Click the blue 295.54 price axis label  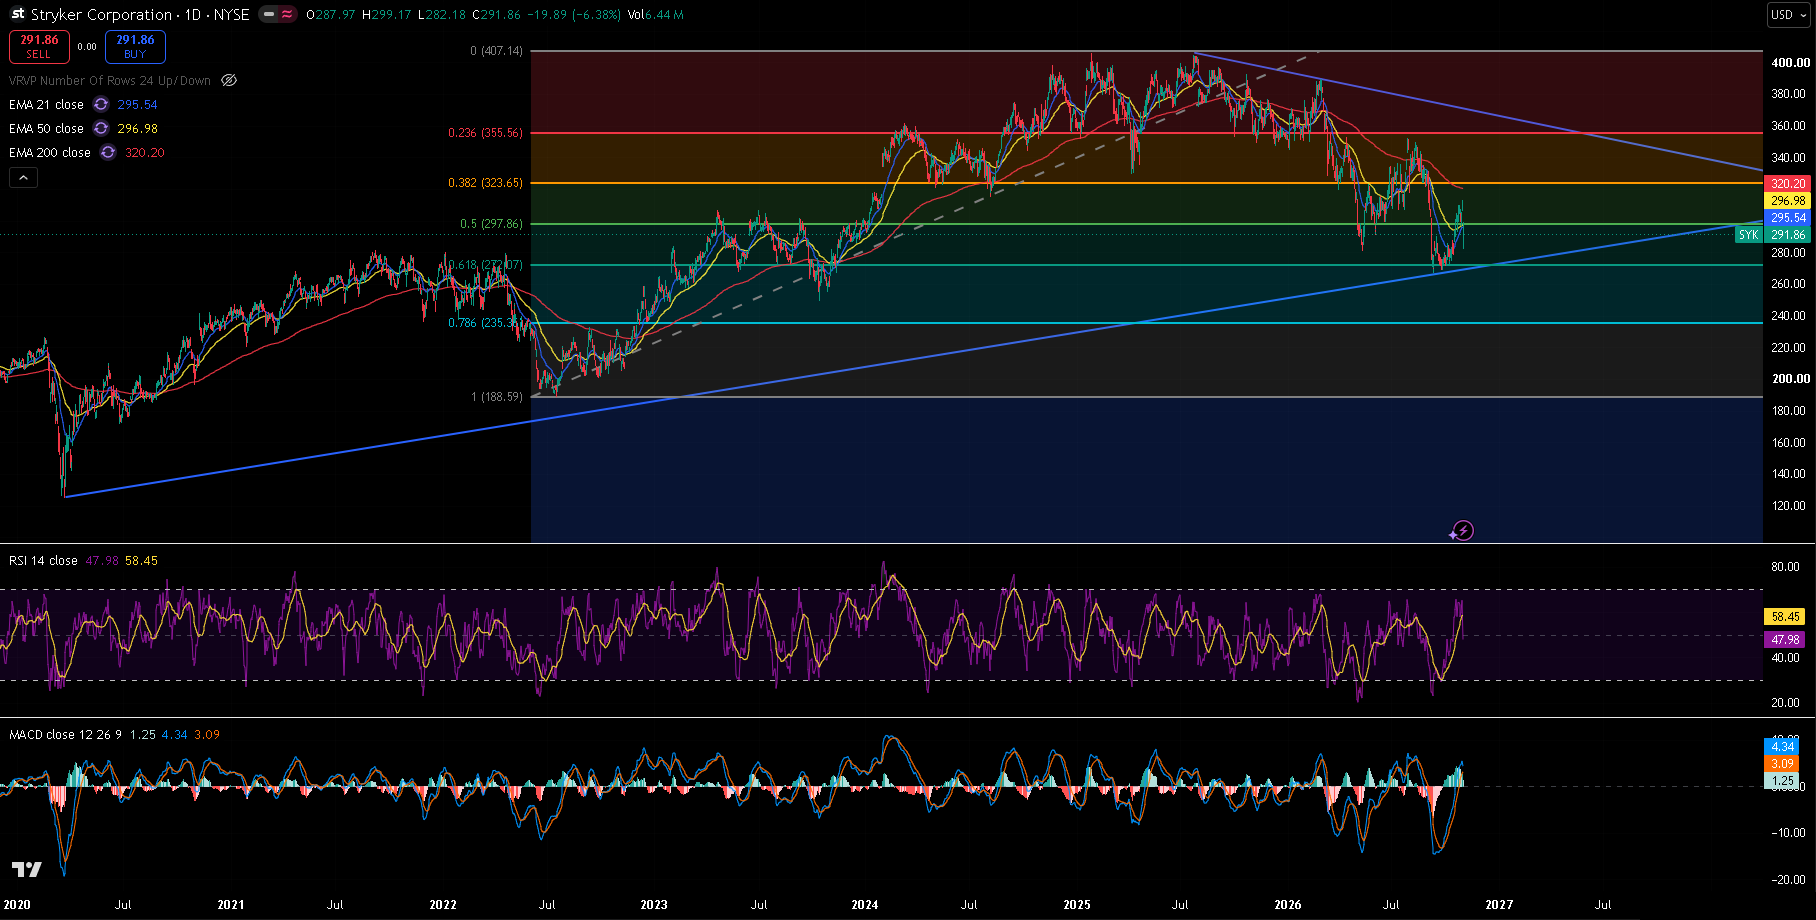click(x=1788, y=217)
